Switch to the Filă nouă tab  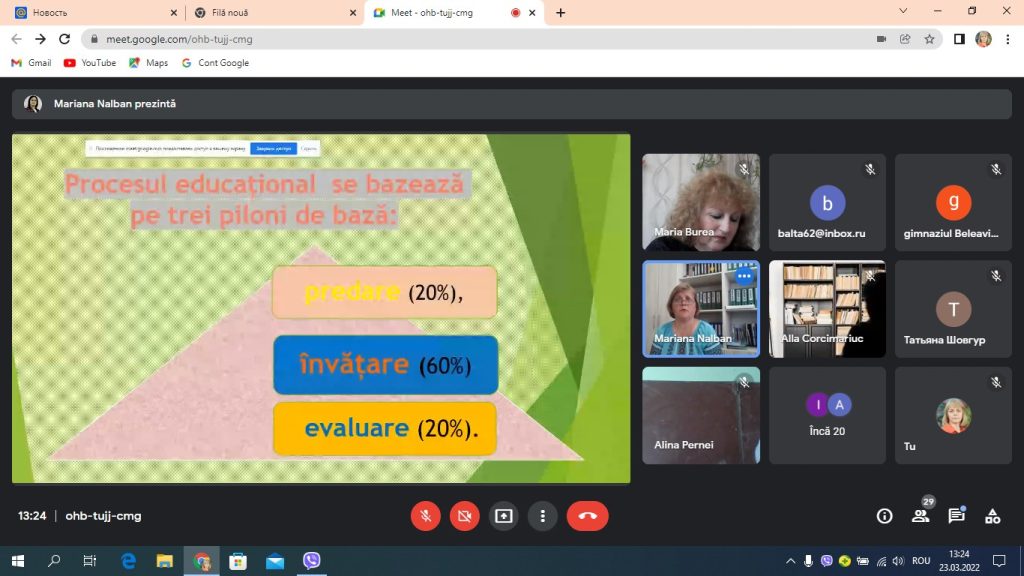coord(274,12)
